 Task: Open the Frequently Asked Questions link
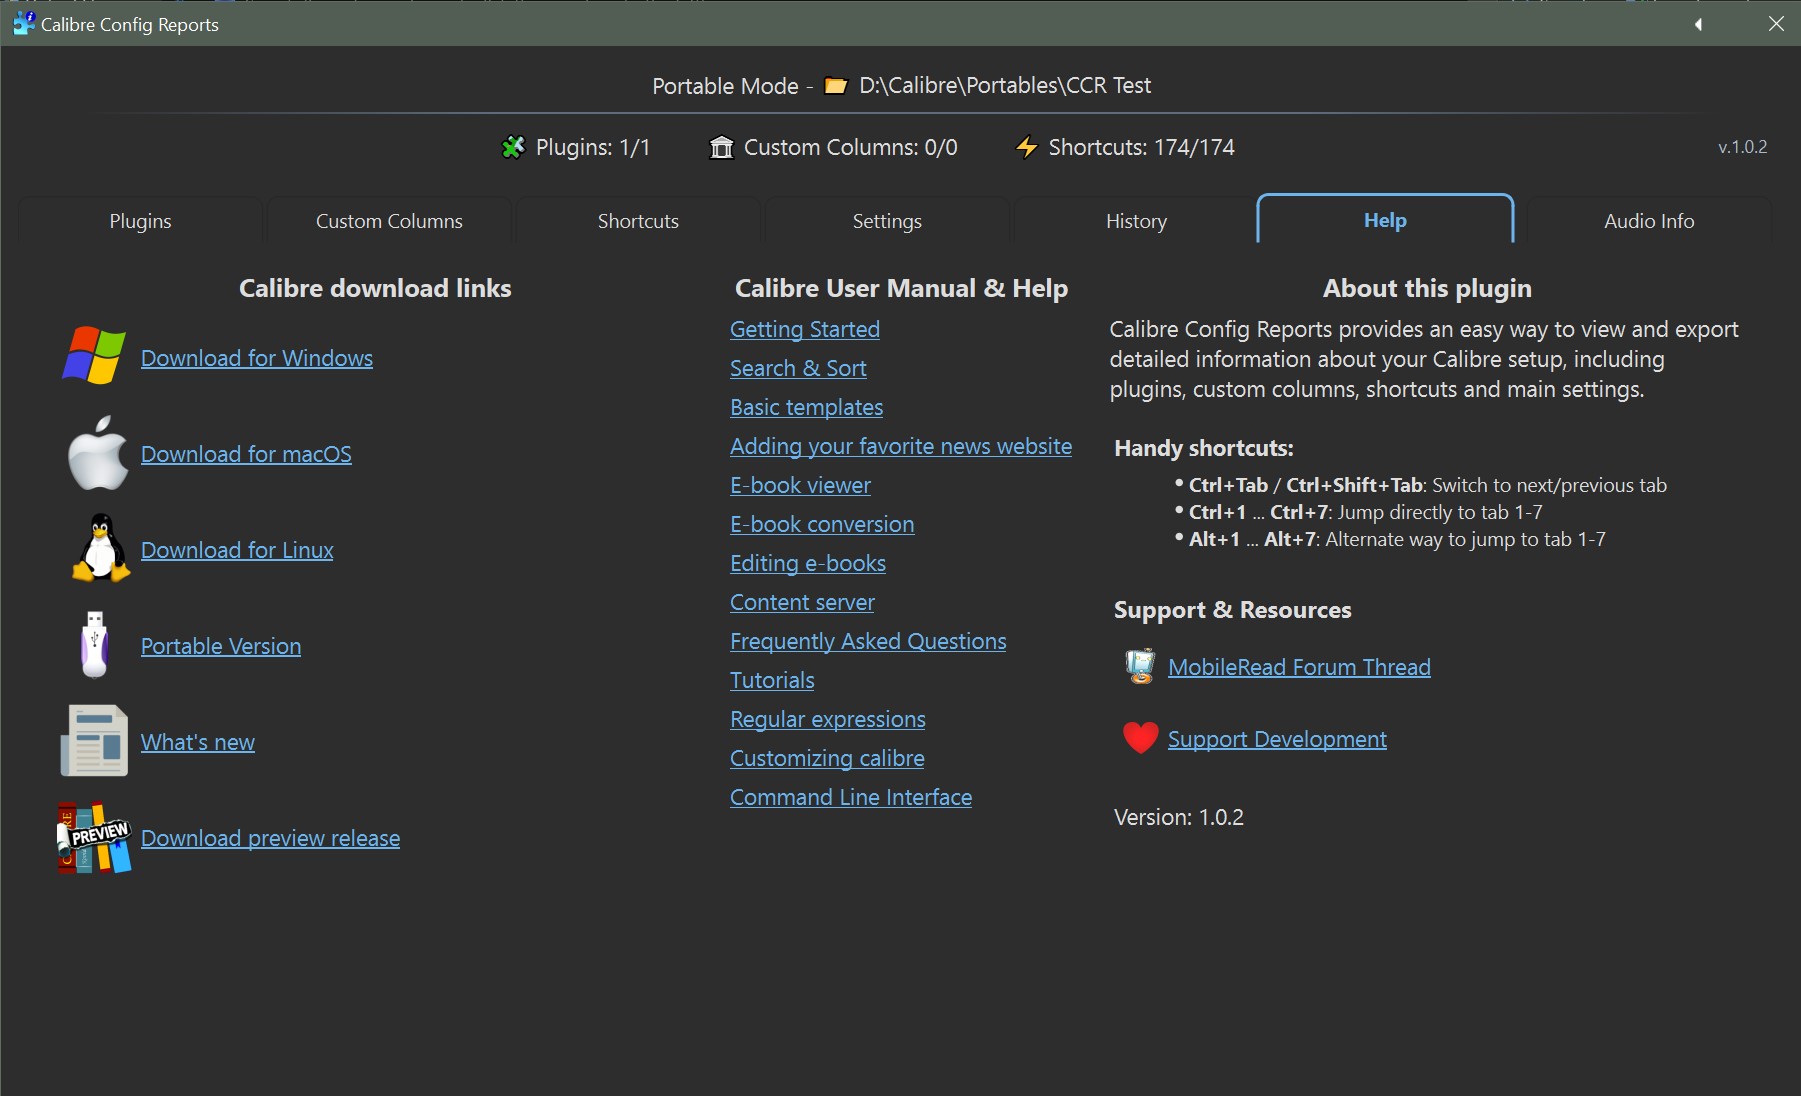click(x=868, y=641)
